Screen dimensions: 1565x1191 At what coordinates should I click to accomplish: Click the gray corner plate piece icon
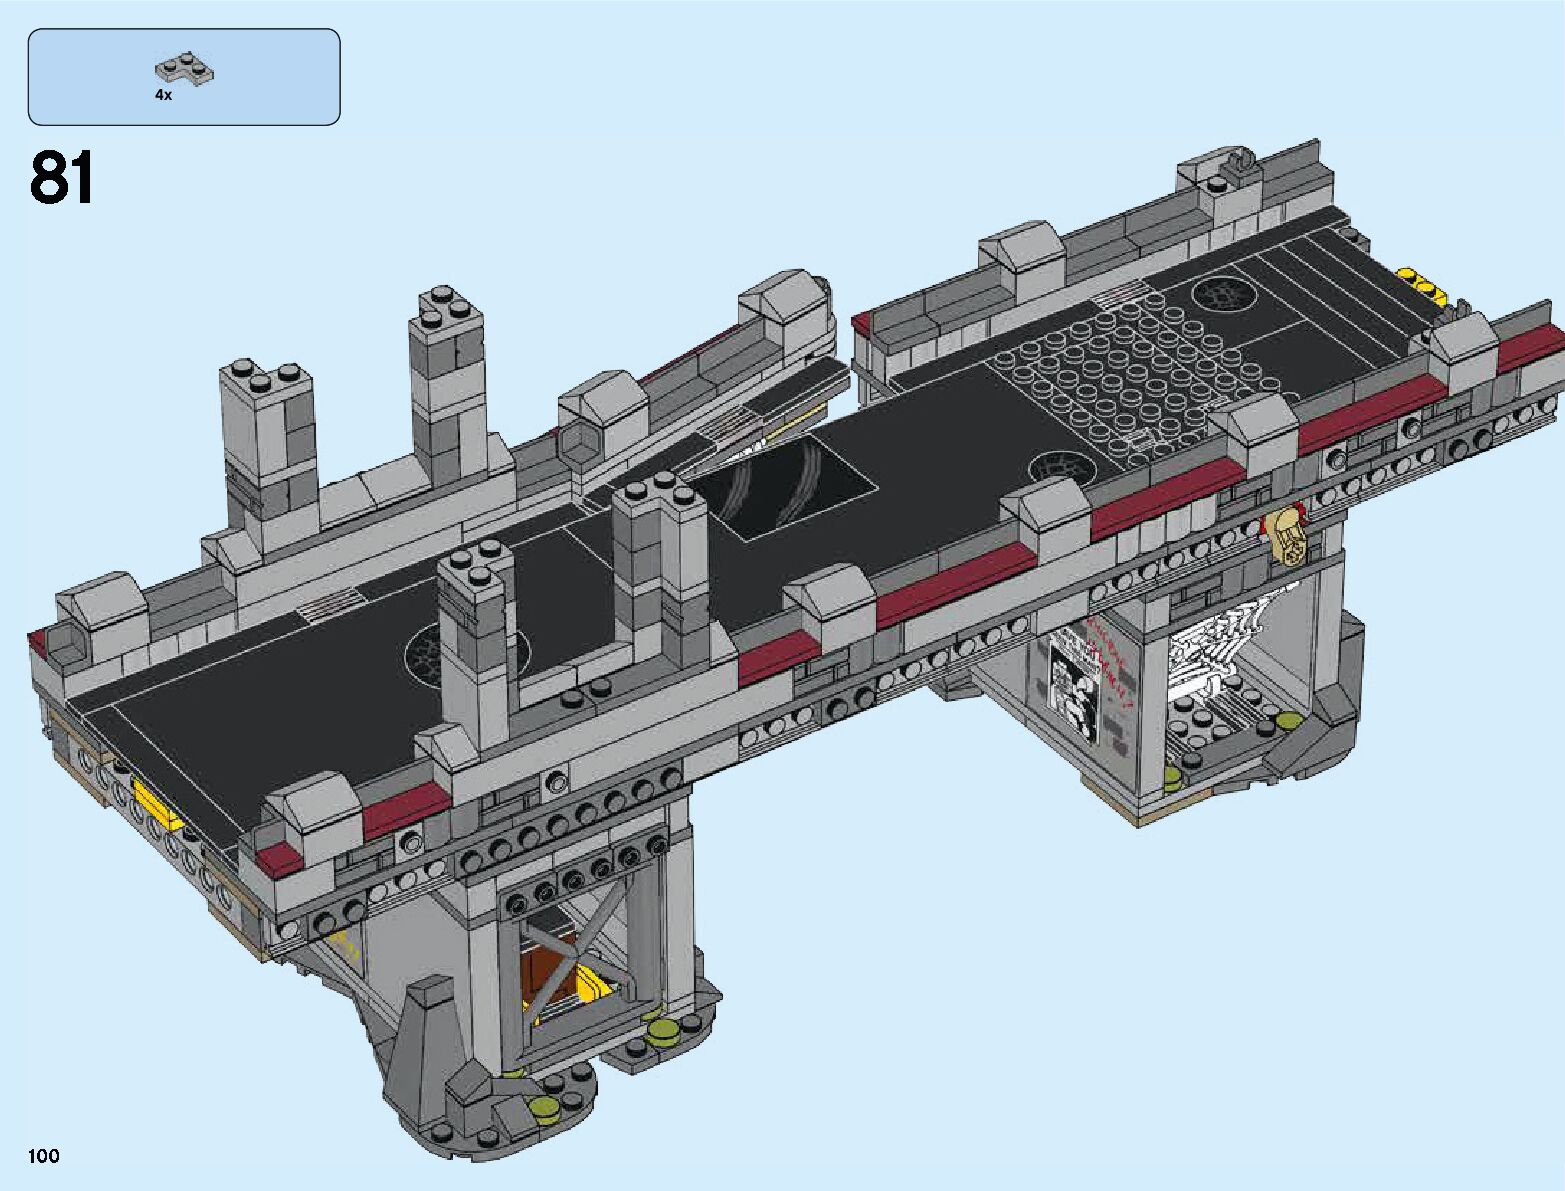point(187,68)
